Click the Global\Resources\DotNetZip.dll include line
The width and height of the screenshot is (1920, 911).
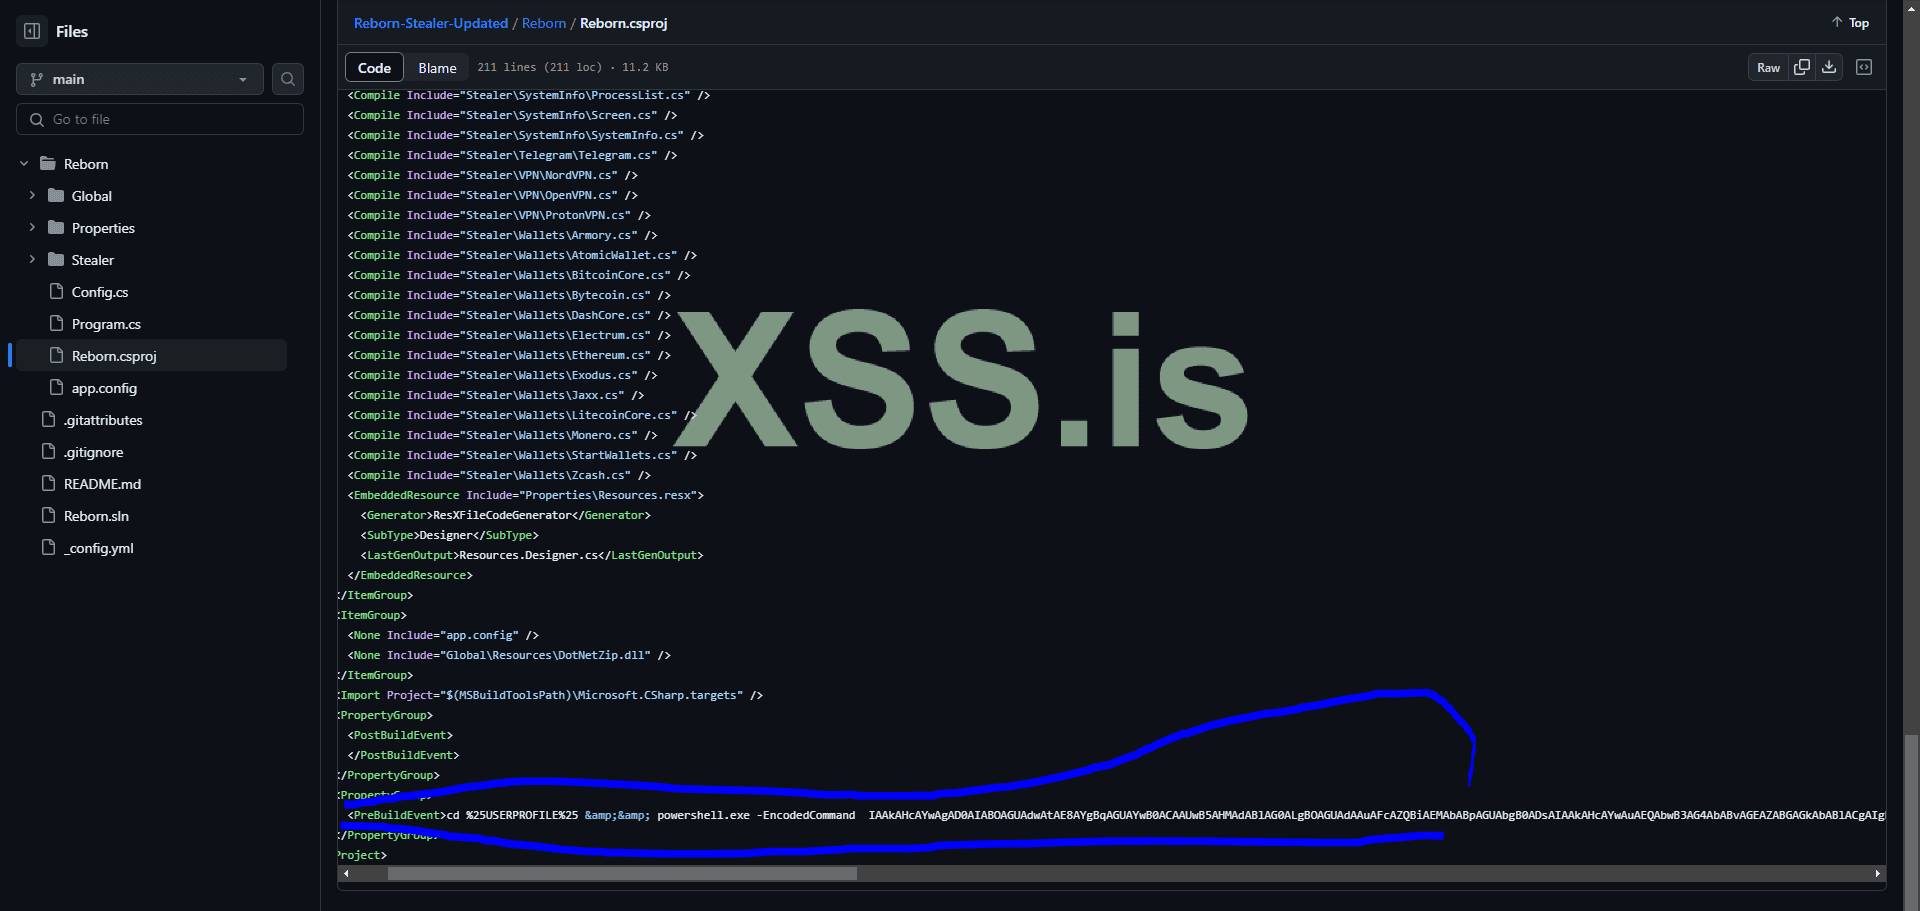click(509, 655)
